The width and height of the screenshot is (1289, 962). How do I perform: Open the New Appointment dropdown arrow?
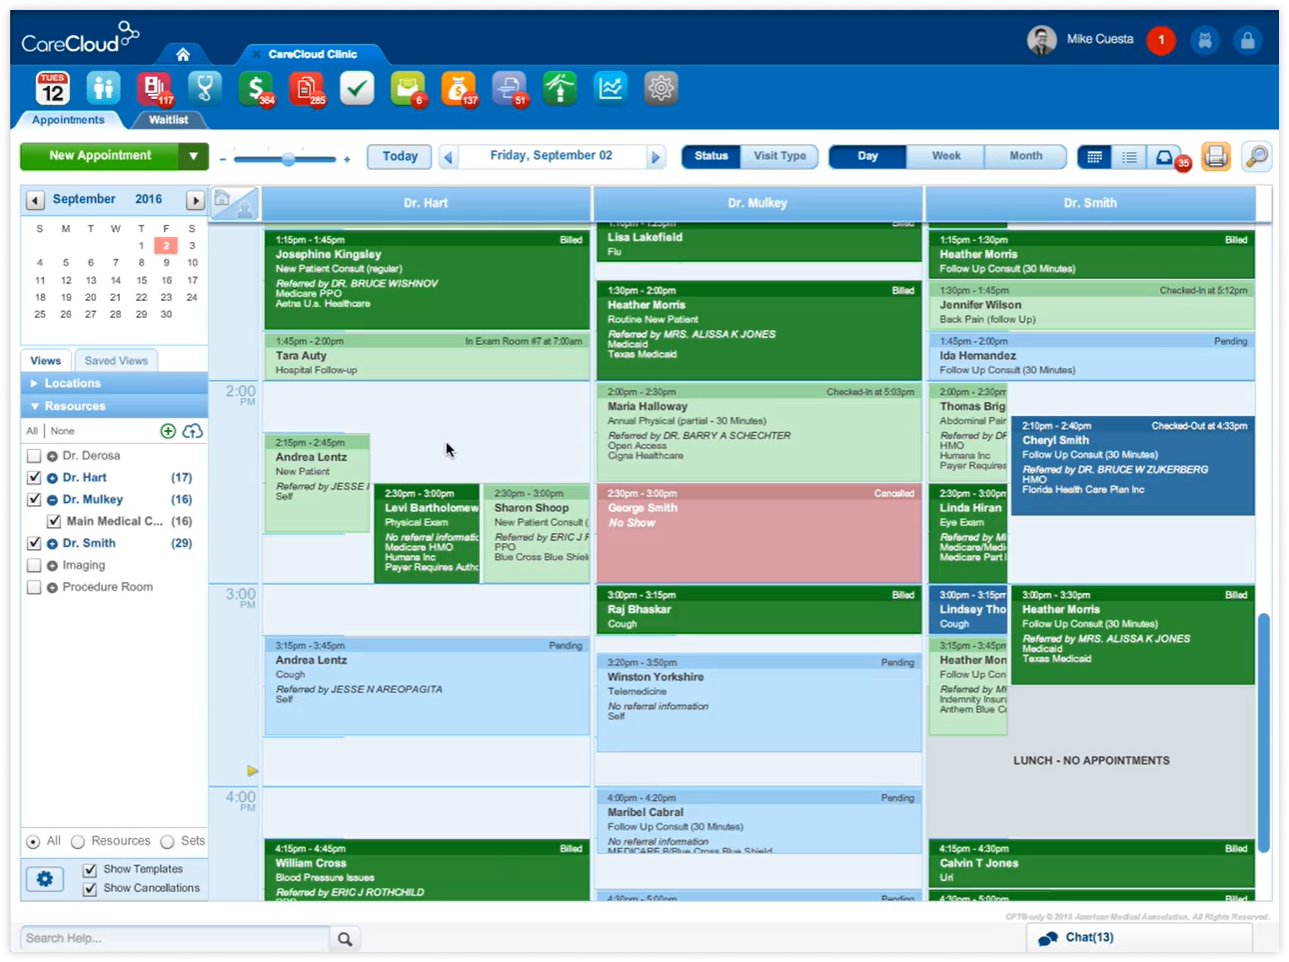click(194, 156)
